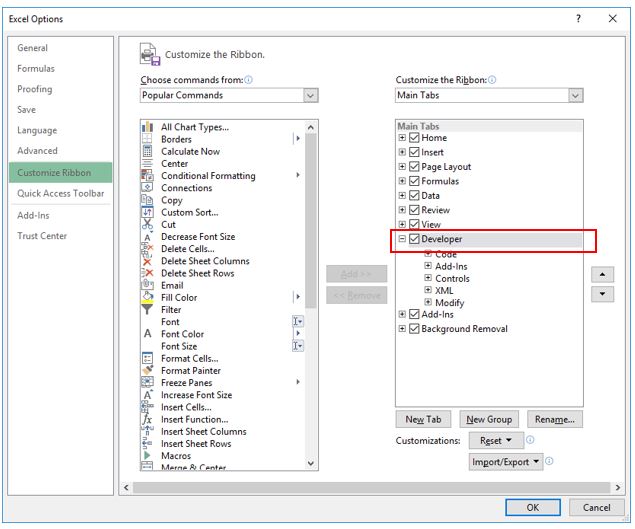Expand the Home tab node
The image size is (635, 529).
pos(402,138)
